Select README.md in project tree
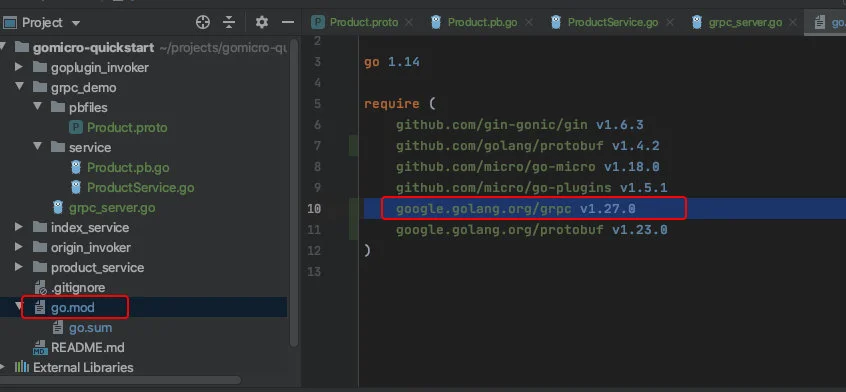Viewport: 846px width, 392px height. [87, 347]
